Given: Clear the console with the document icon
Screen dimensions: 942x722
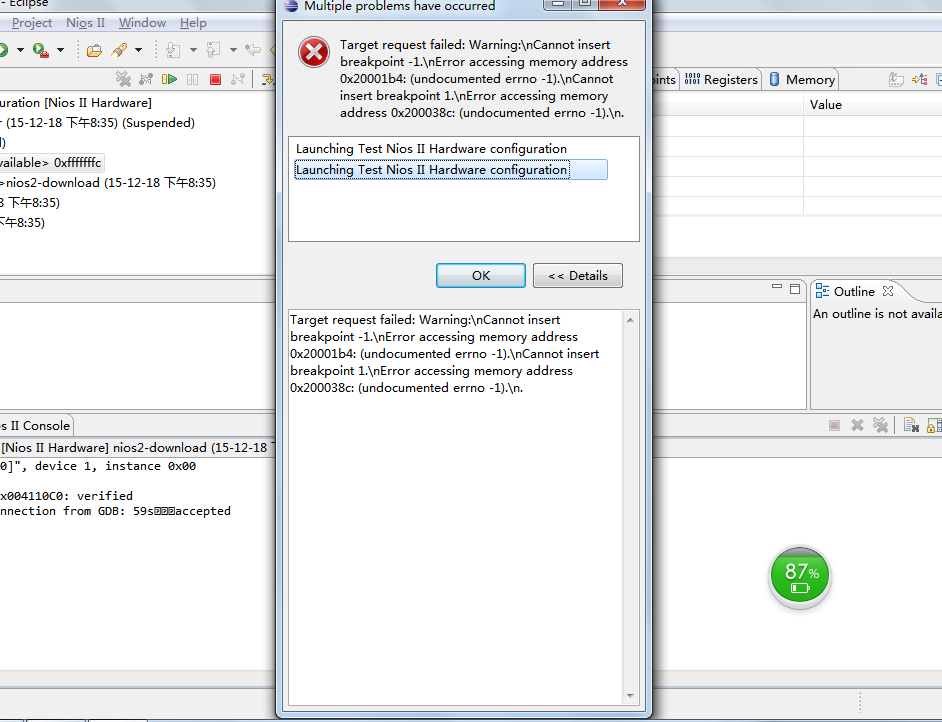Looking at the screenshot, I should click(911, 425).
